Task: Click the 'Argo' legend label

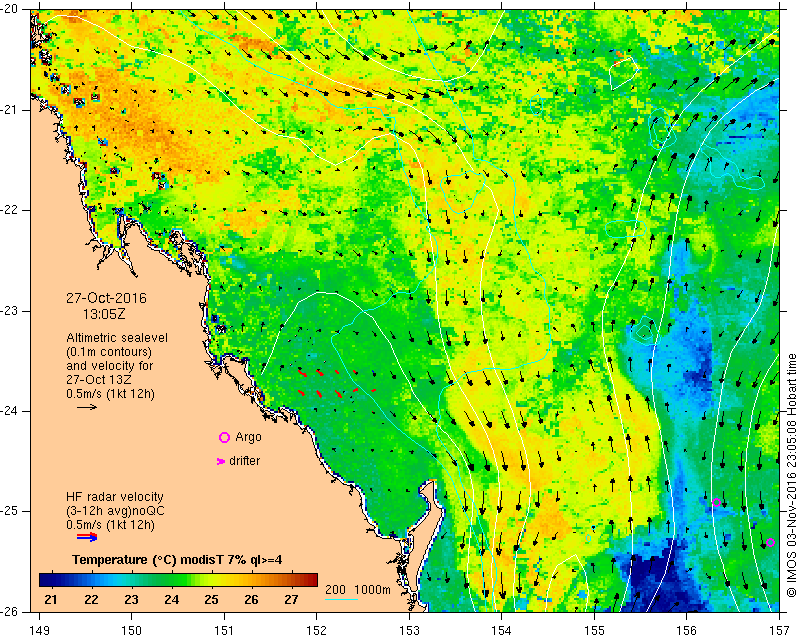Action: pos(248,437)
